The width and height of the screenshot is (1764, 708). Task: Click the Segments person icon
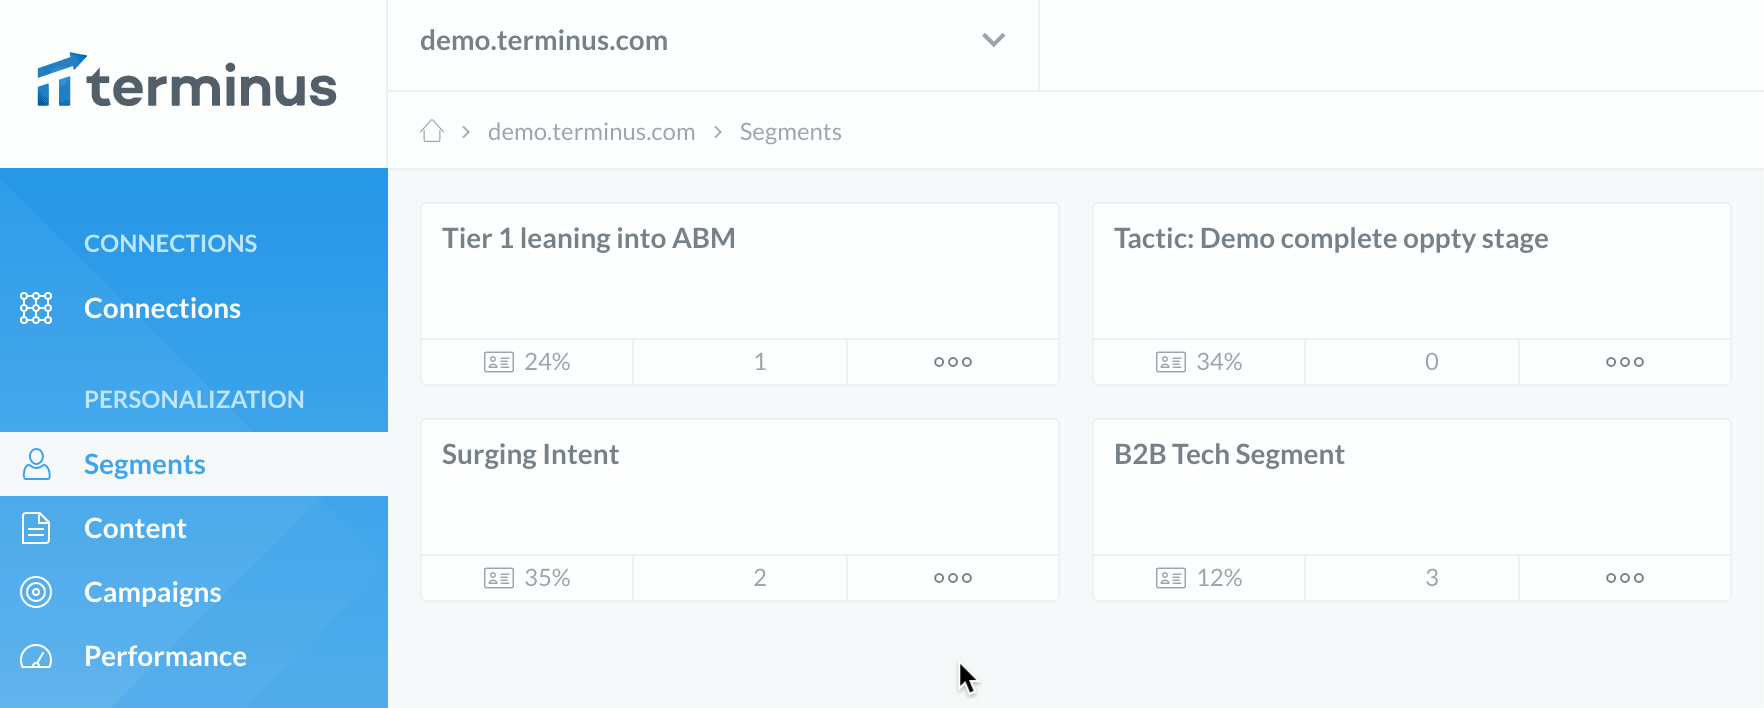tap(36, 464)
